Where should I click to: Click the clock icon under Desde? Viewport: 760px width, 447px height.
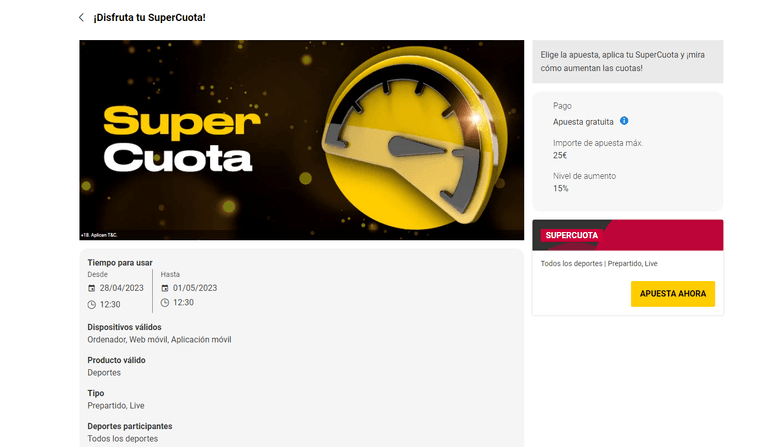(92, 303)
